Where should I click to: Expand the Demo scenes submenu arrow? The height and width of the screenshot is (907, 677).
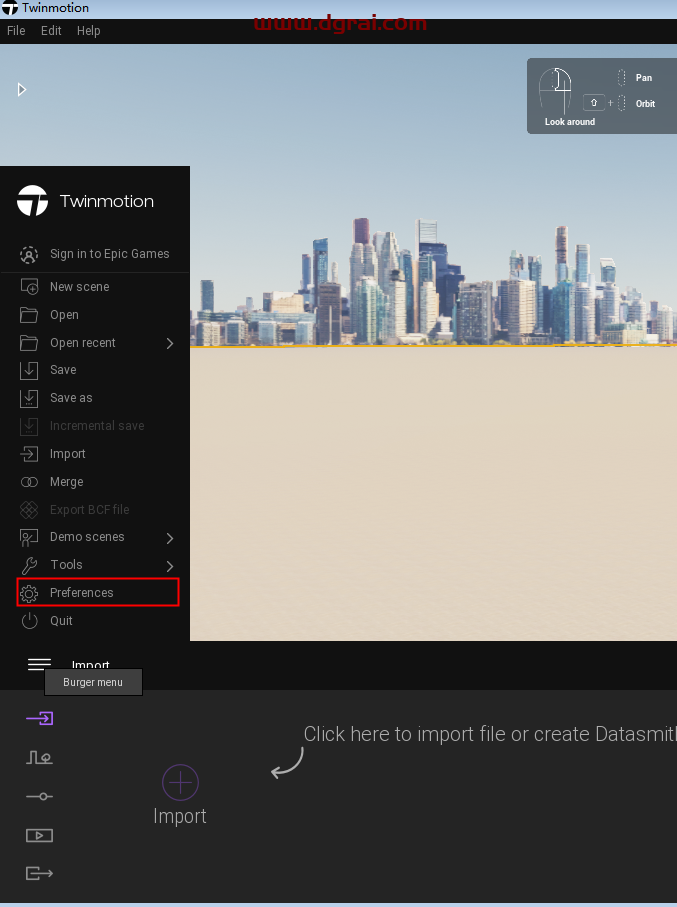[170, 538]
